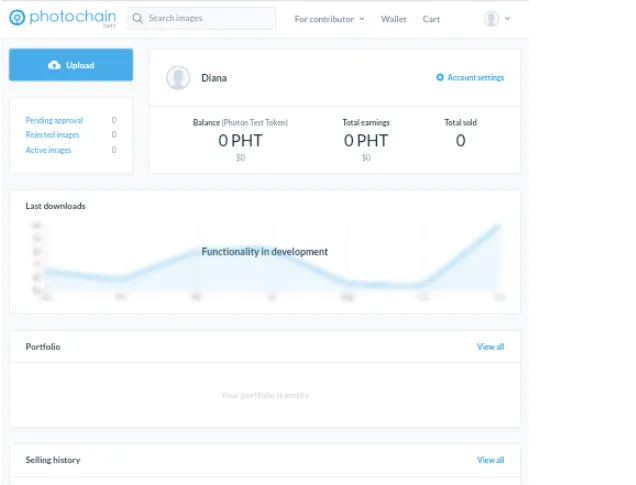Click the Portfolio heading
636x485 pixels.
pyautogui.click(x=43, y=347)
